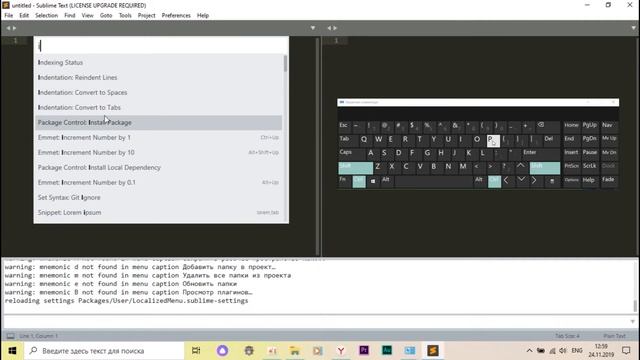Choose Indexing Status command
Image resolution: width=640 pixels, height=360 pixels.
[x=158, y=62]
